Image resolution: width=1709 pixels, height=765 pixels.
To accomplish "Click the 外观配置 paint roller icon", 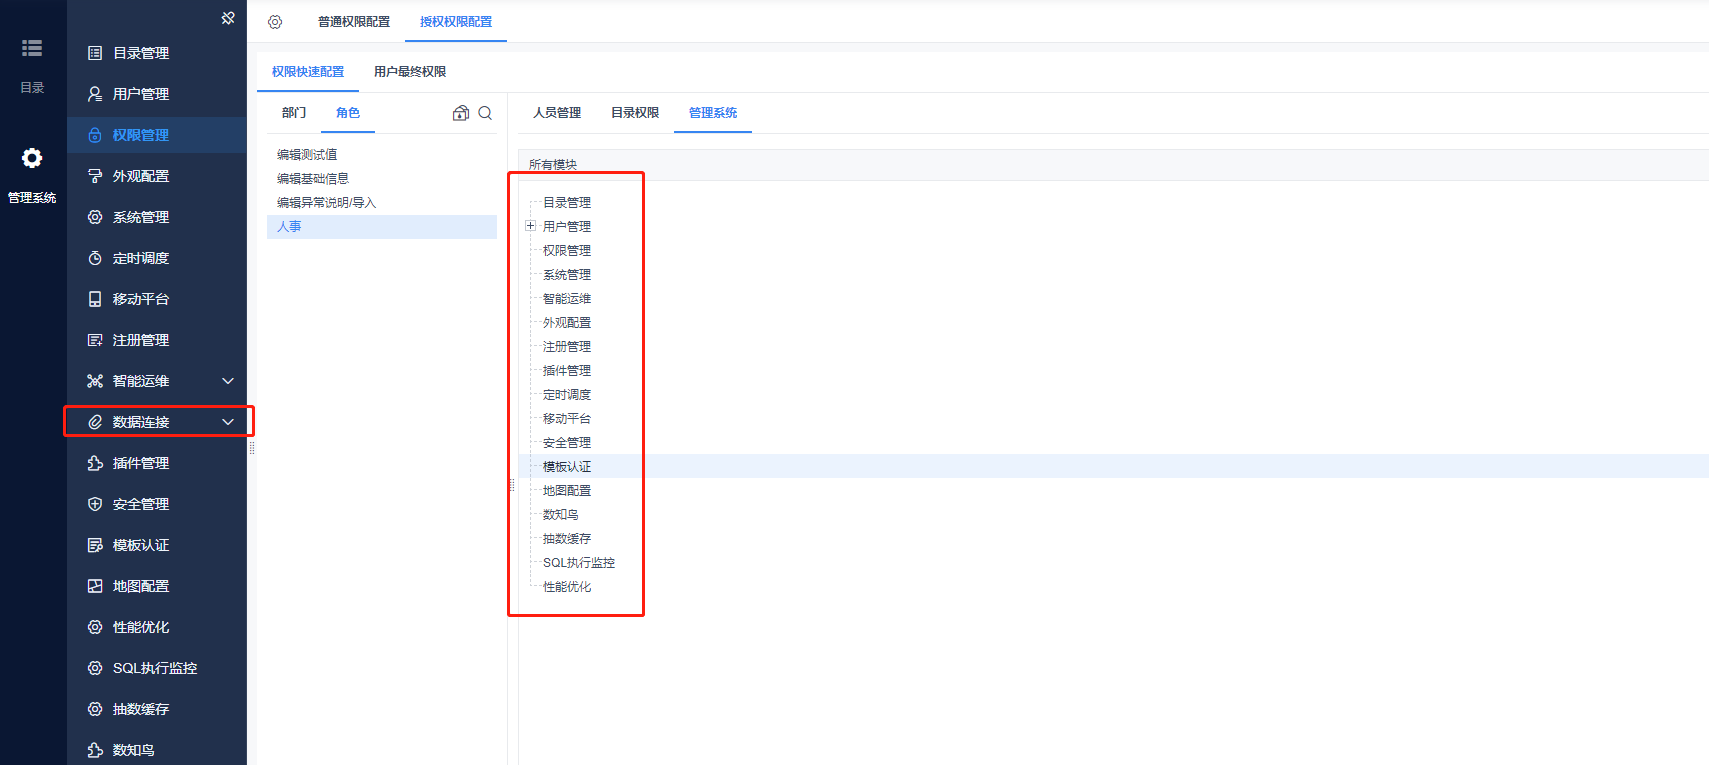I will coord(95,176).
